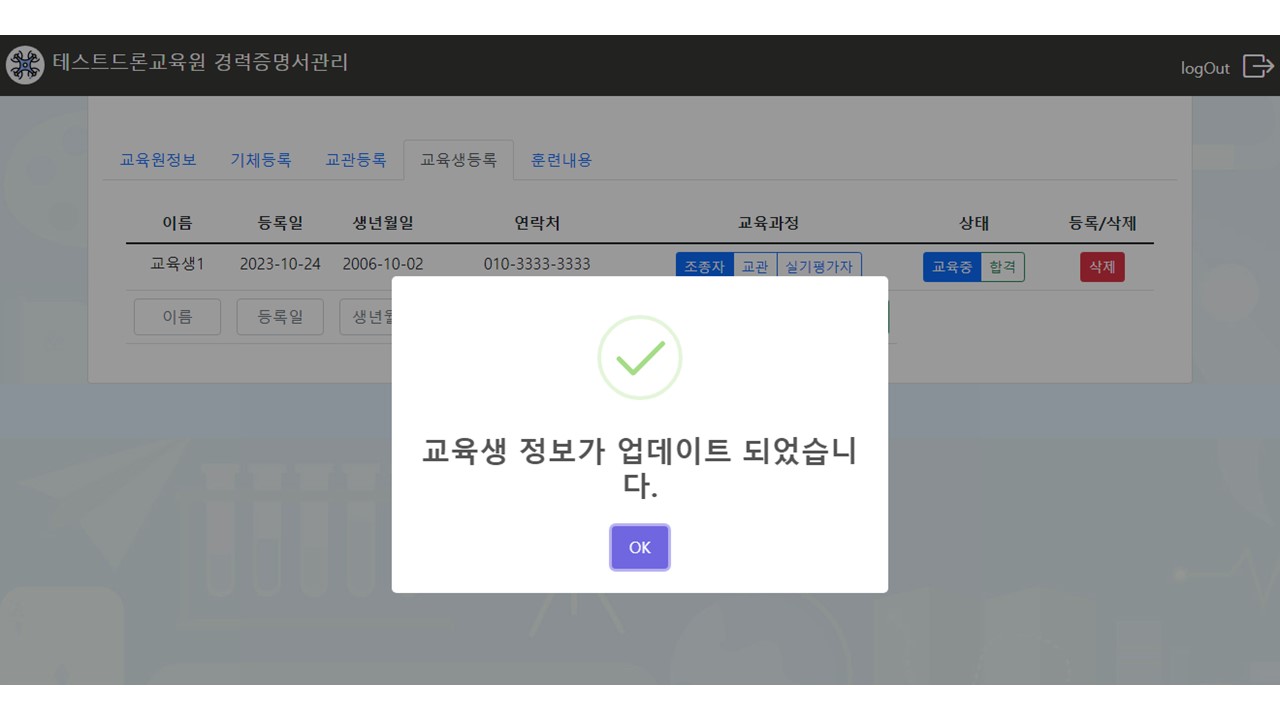Toggle the 실기평가자 course option

click(x=819, y=267)
